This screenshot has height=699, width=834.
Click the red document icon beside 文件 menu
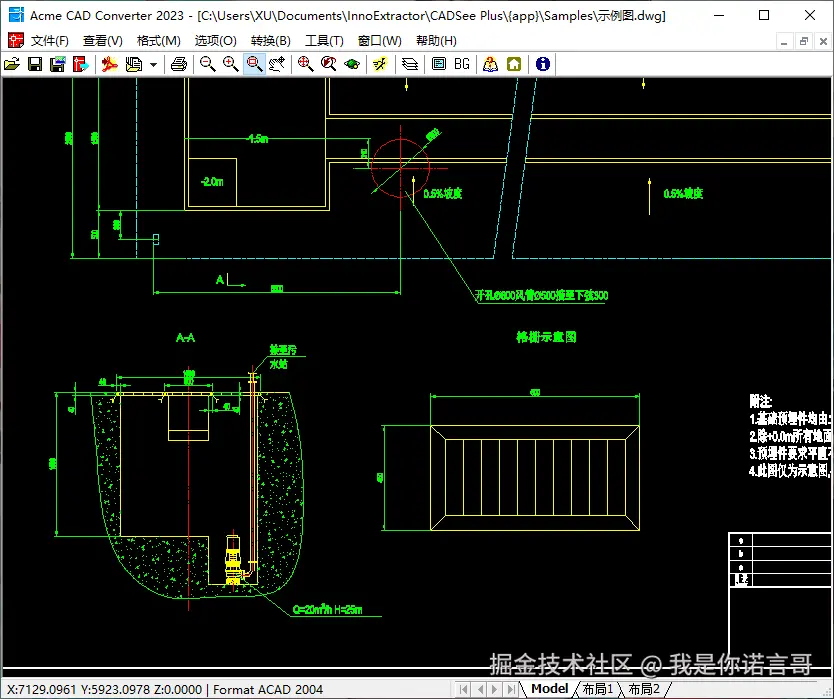click(15, 40)
